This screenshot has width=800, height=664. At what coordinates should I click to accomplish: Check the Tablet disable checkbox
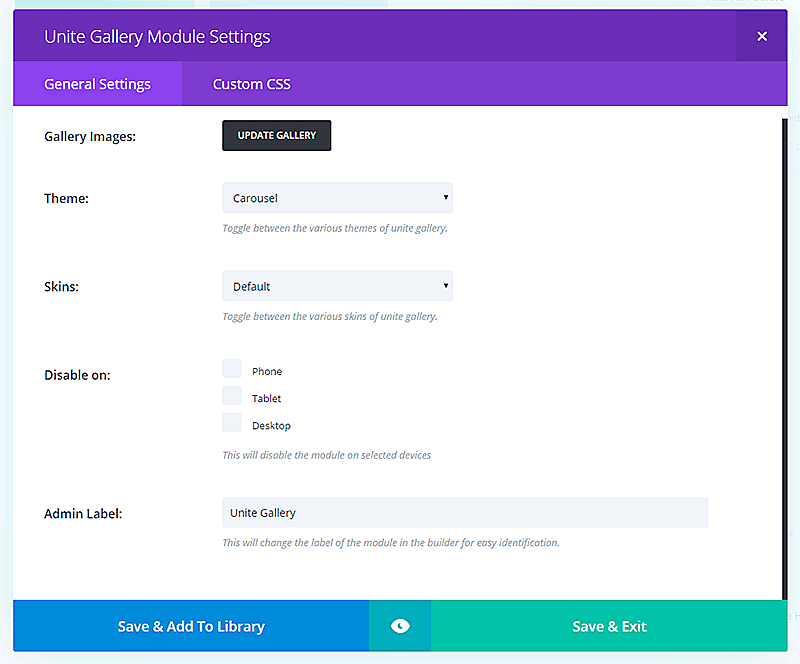click(232, 396)
